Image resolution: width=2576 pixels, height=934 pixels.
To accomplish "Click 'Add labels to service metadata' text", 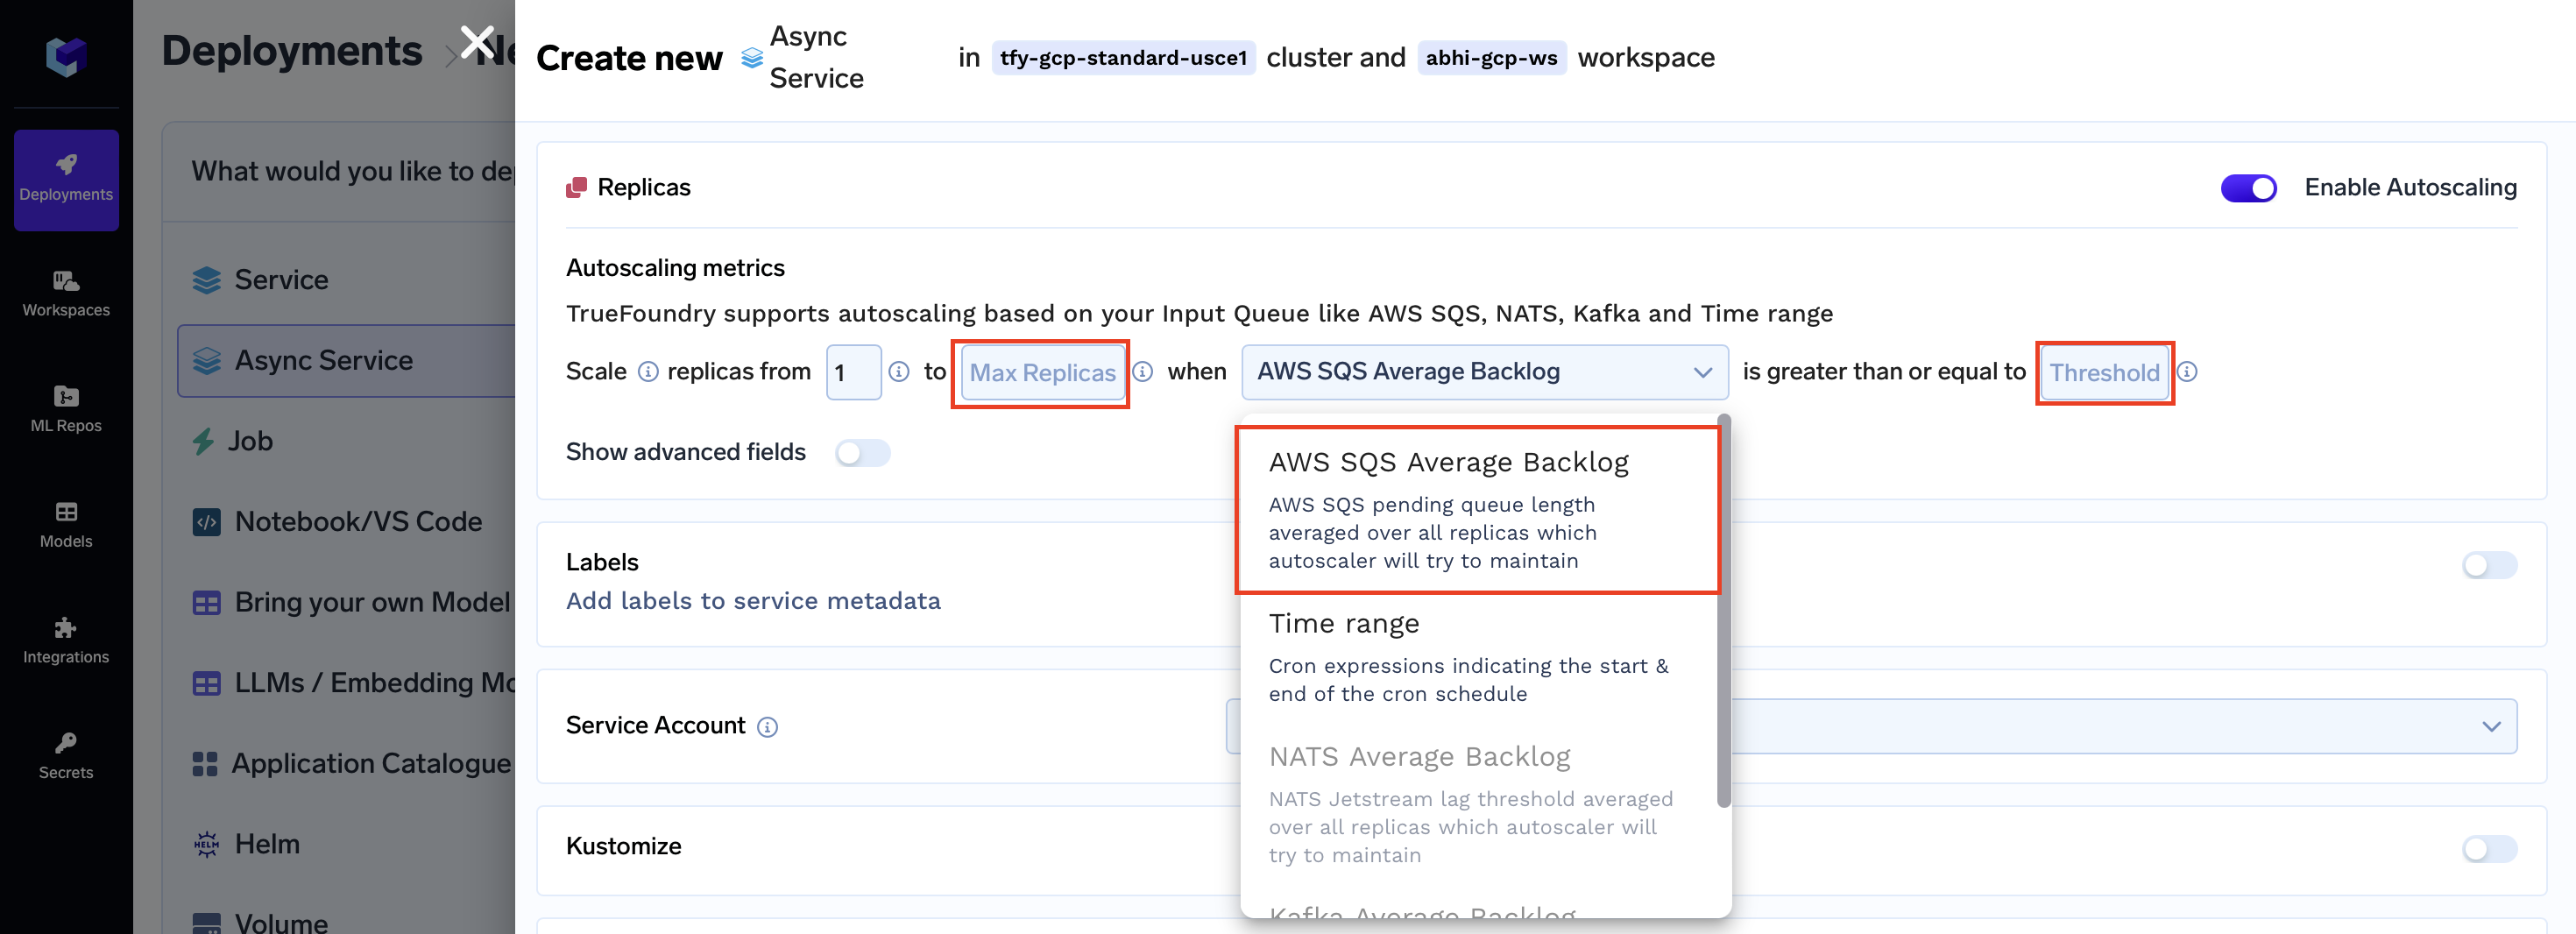I will (753, 601).
